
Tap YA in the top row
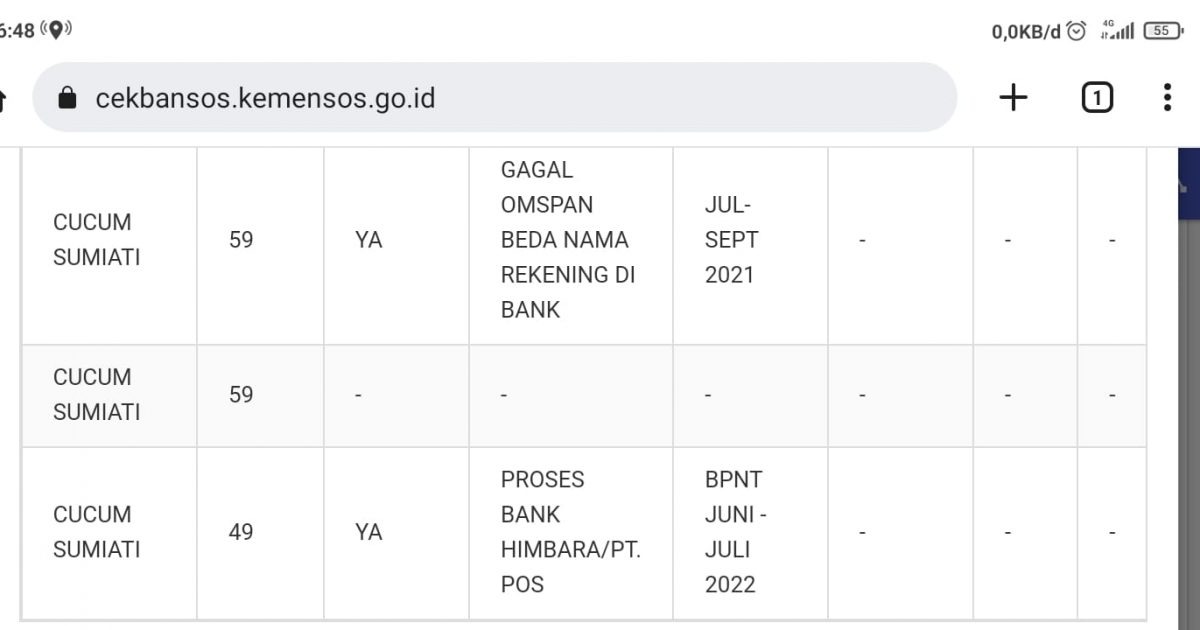369,240
